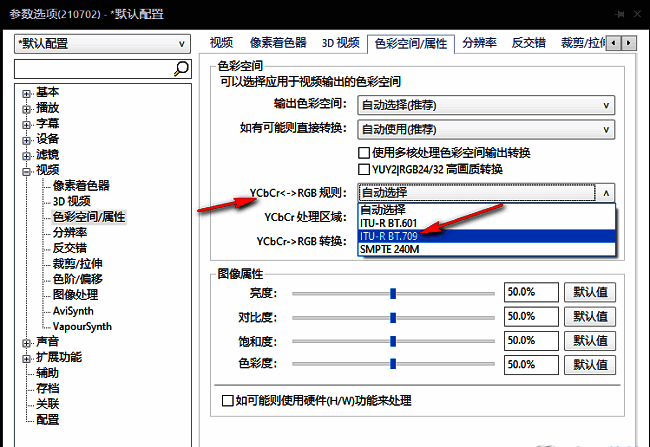
Task: Enable 使用多核处理色彩空间输出转换 checkbox
Action: (x=365, y=152)
